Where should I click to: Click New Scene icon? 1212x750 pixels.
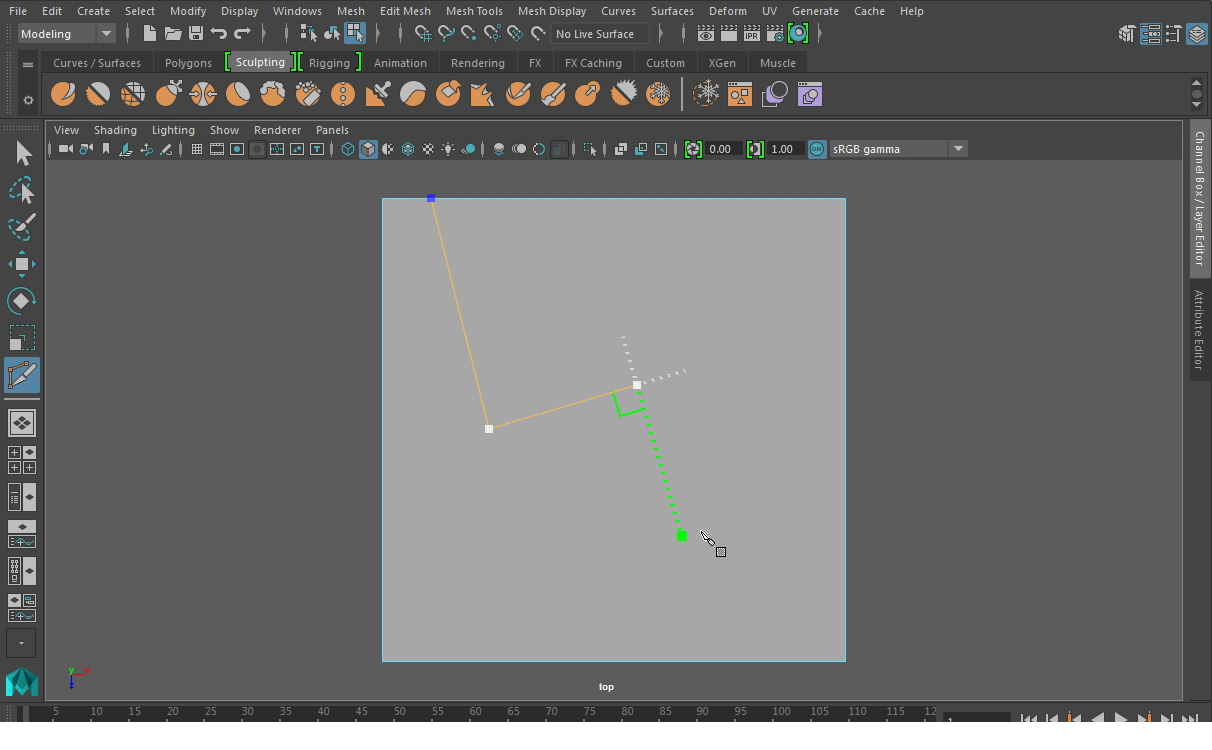pos(149,34)
